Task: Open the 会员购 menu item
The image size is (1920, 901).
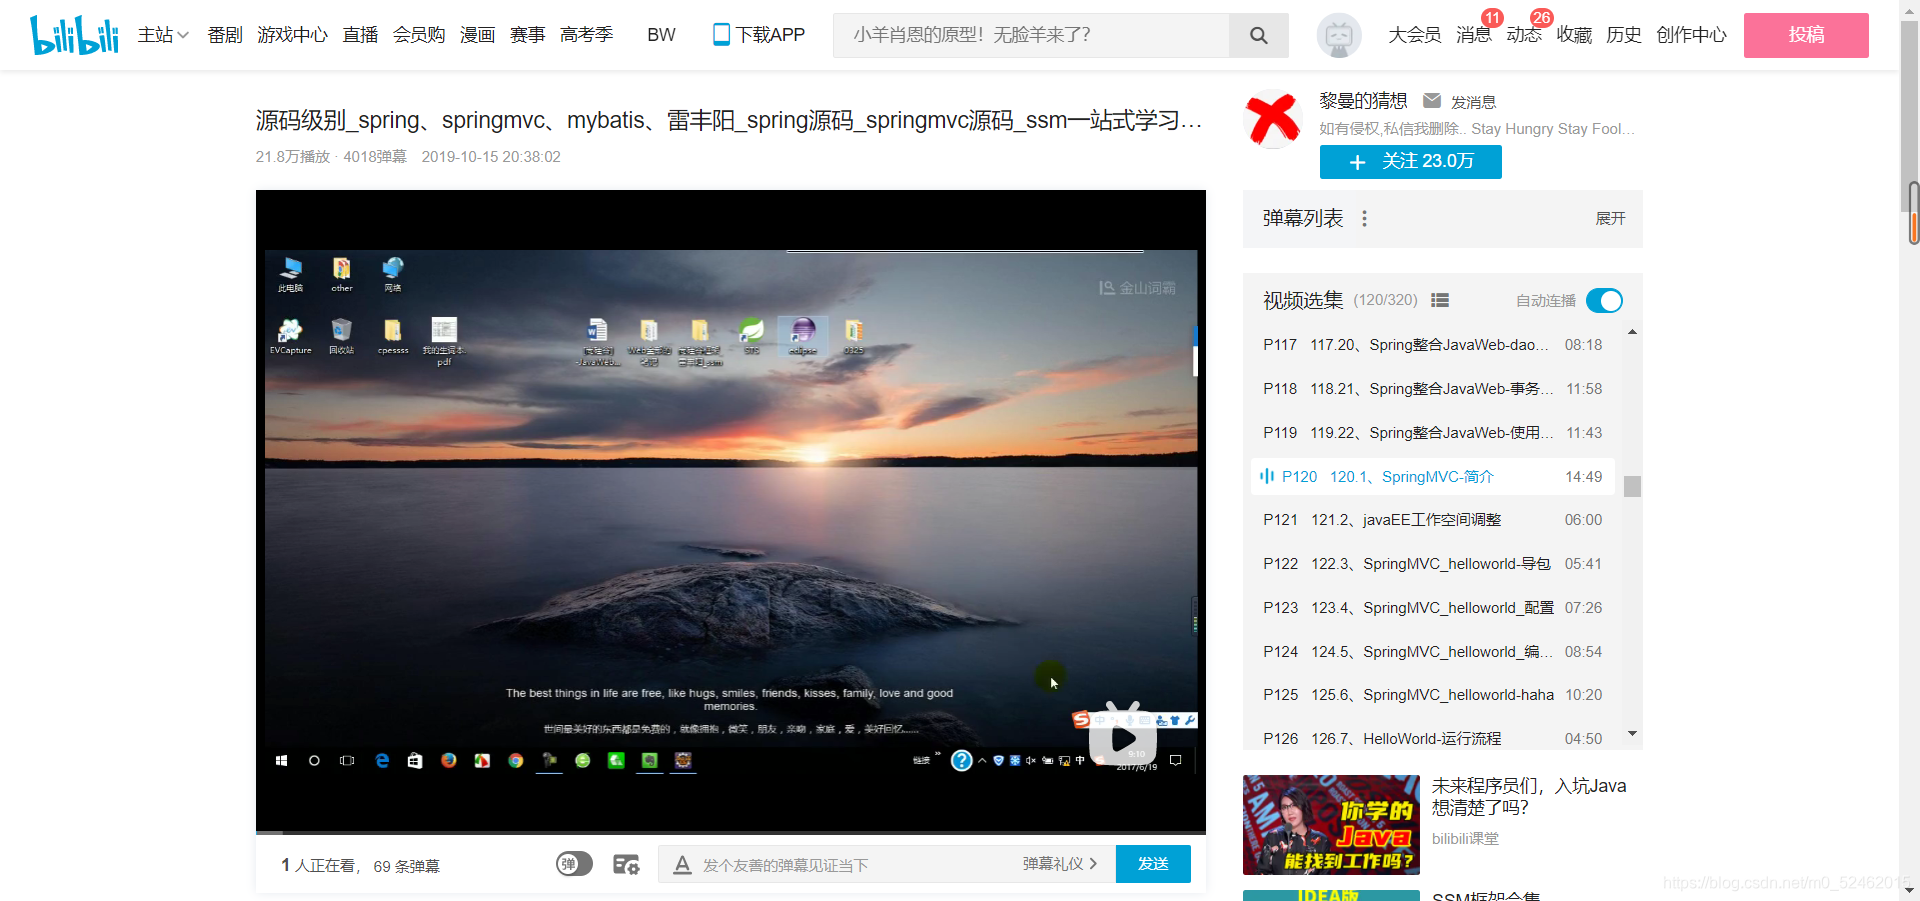Action: tap(419, 35)
